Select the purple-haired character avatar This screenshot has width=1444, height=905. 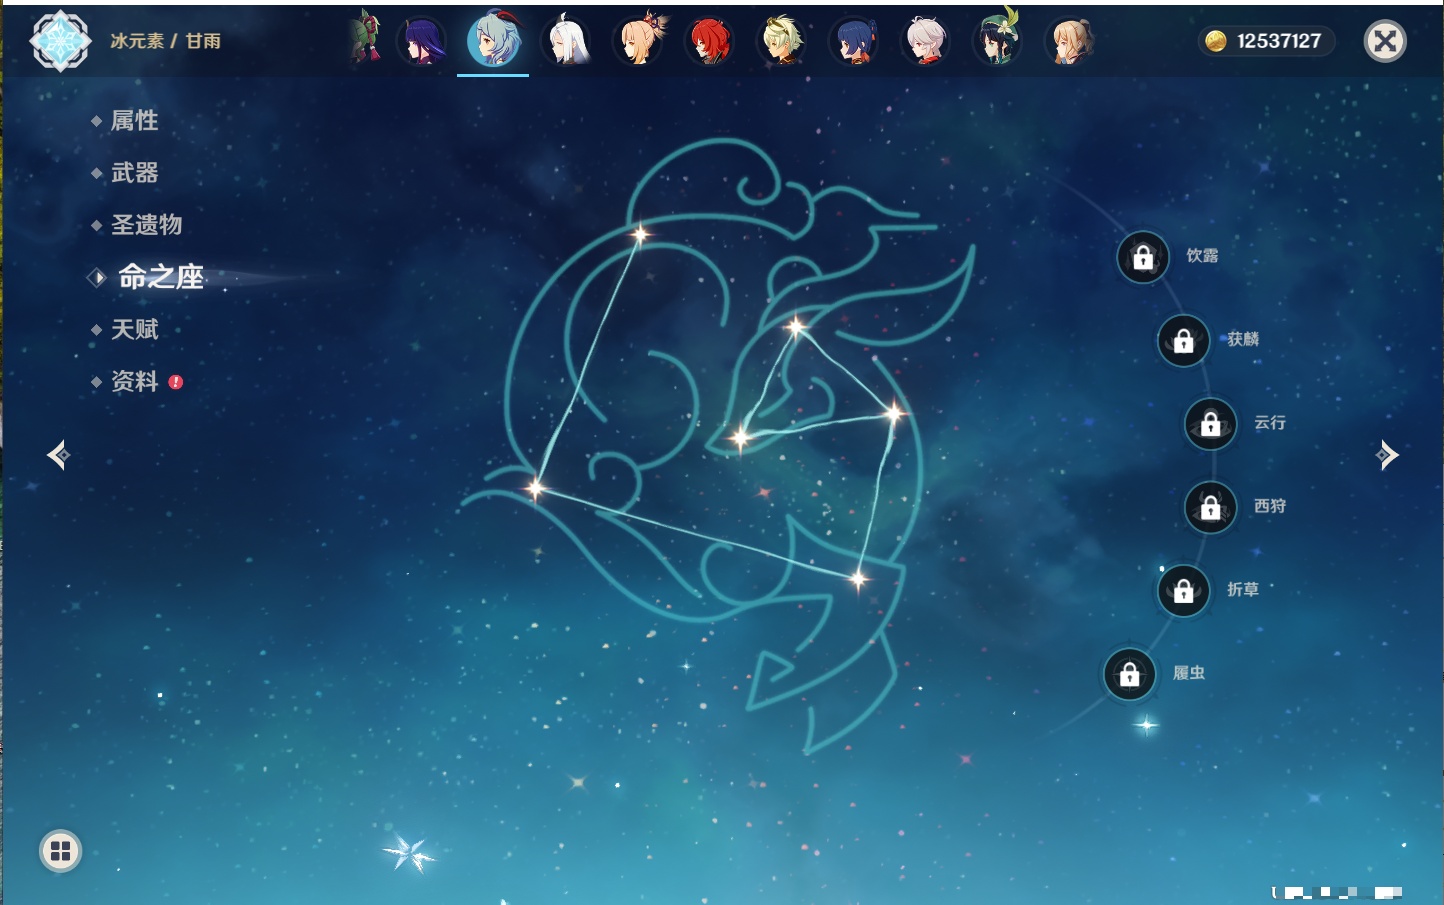(x=422, y=41)
